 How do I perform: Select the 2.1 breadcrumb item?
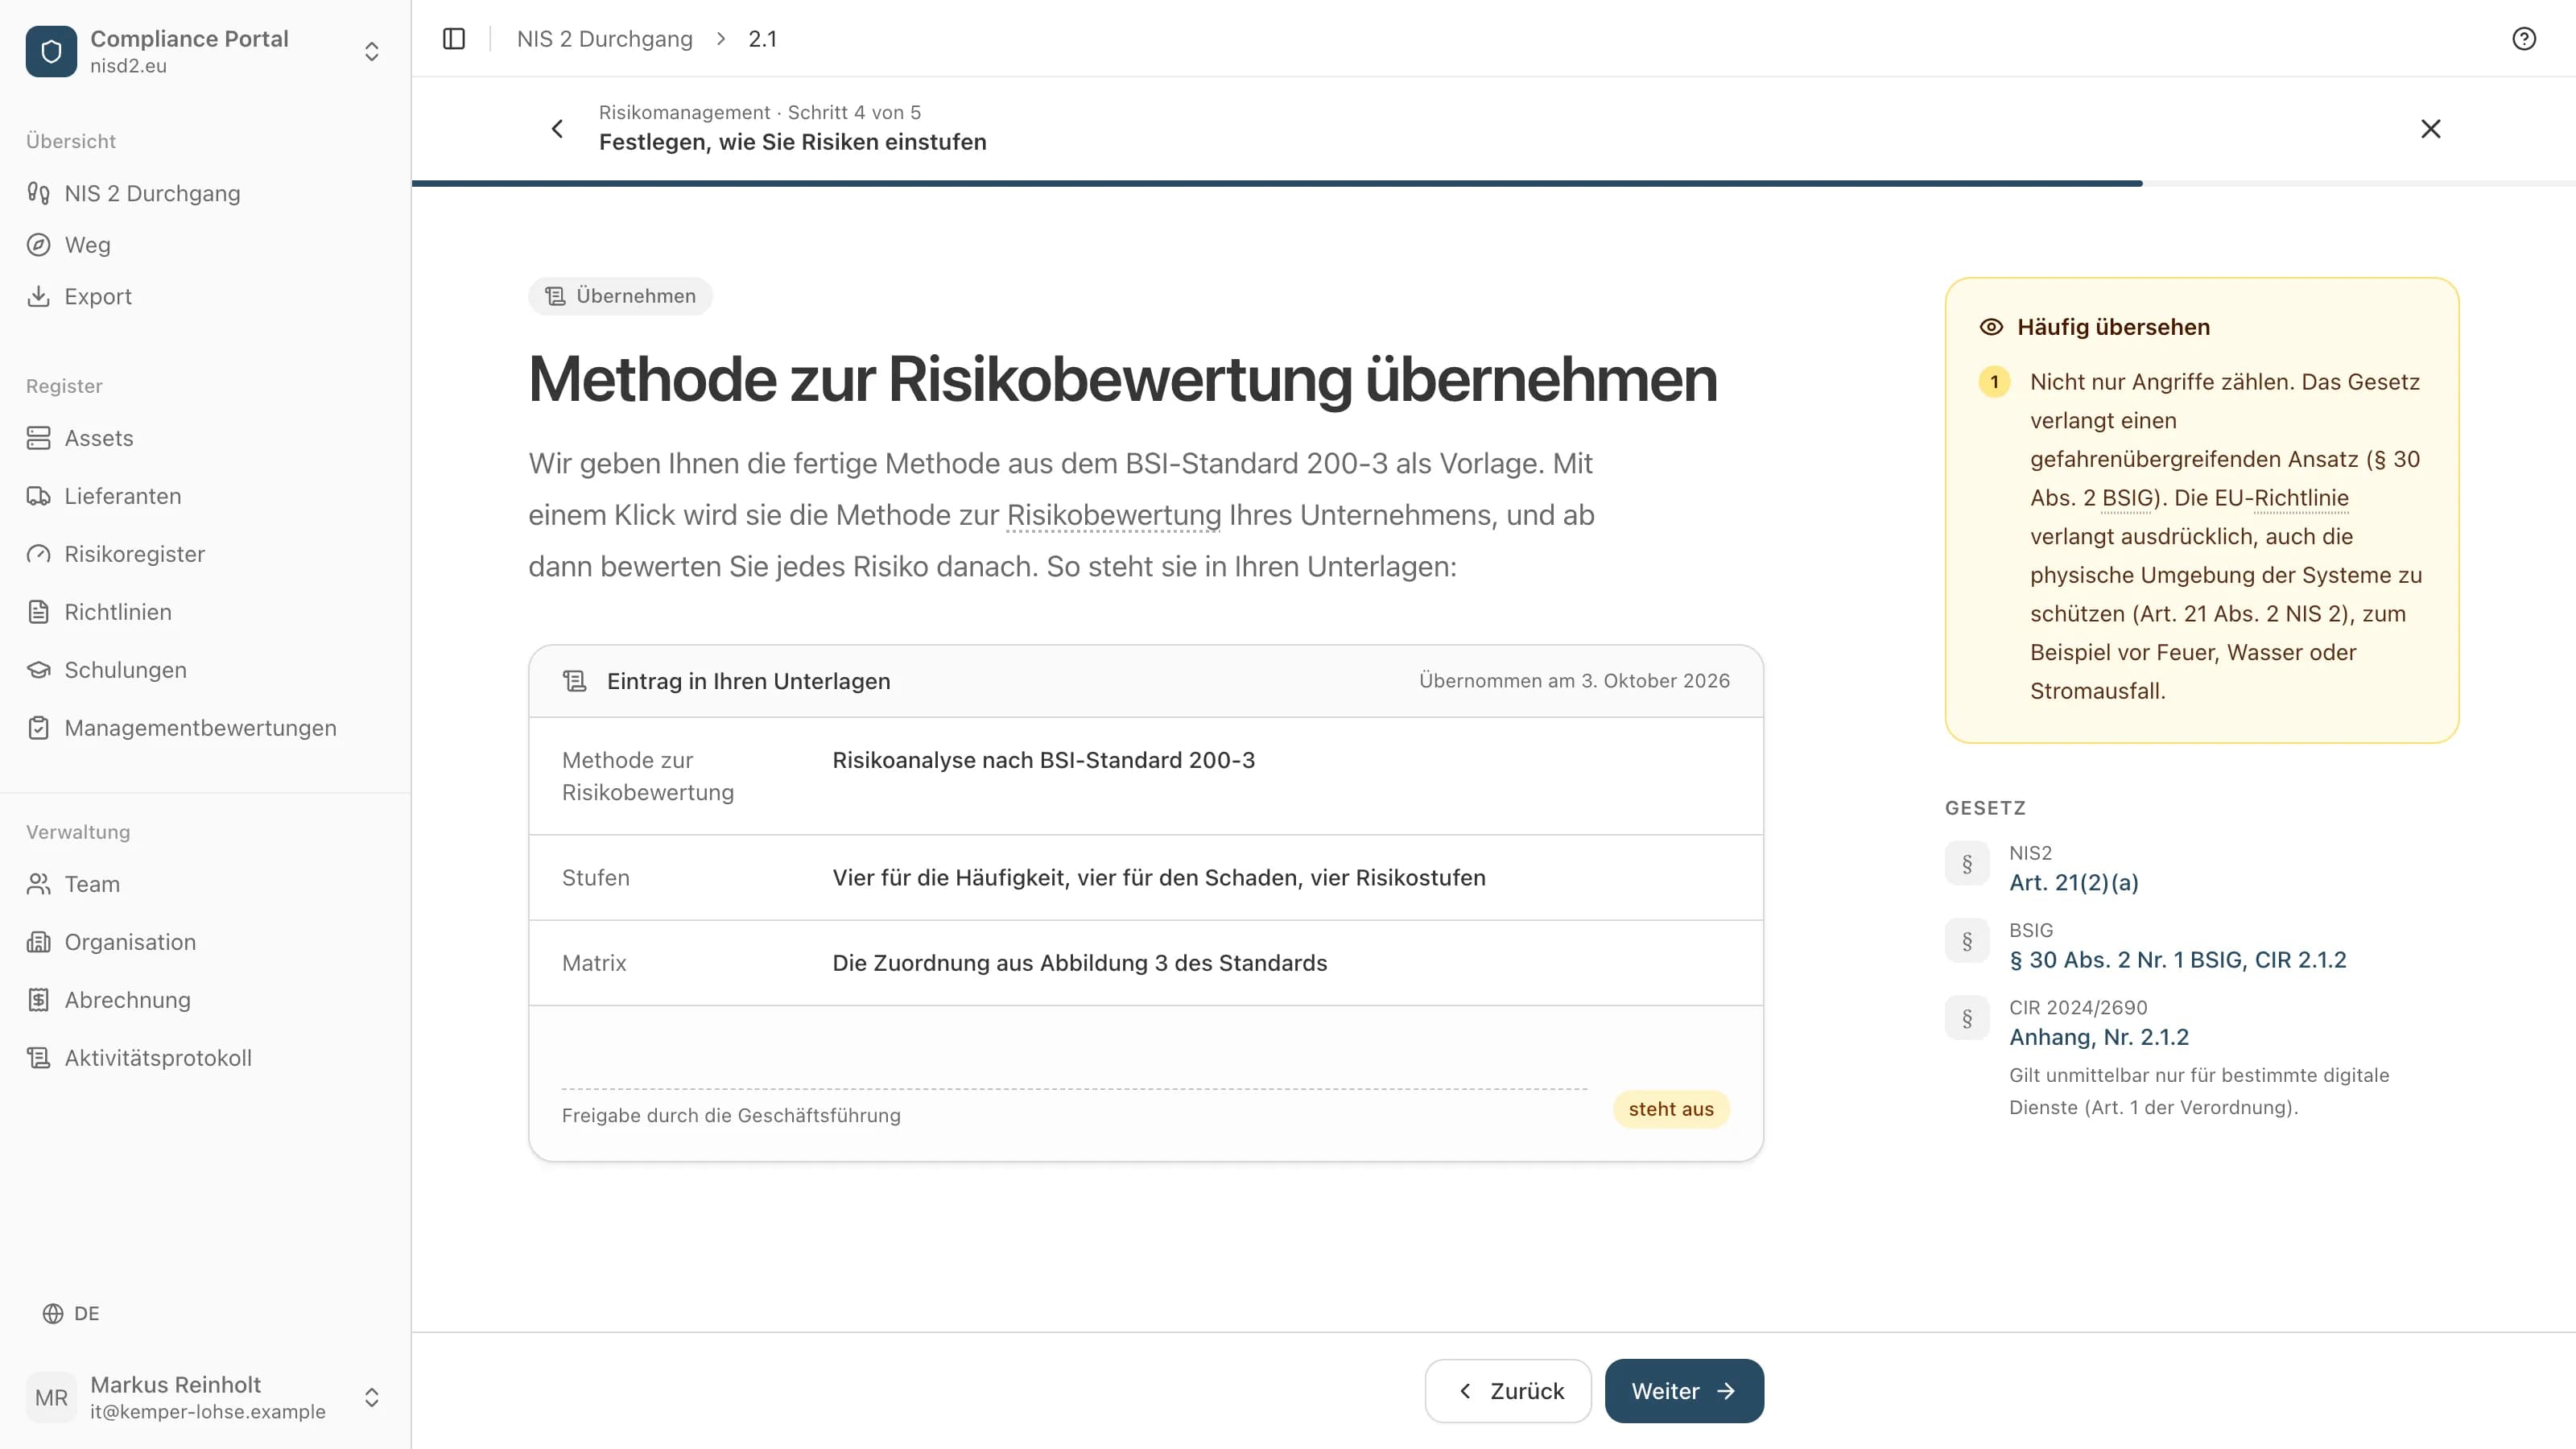coord(762,39)
